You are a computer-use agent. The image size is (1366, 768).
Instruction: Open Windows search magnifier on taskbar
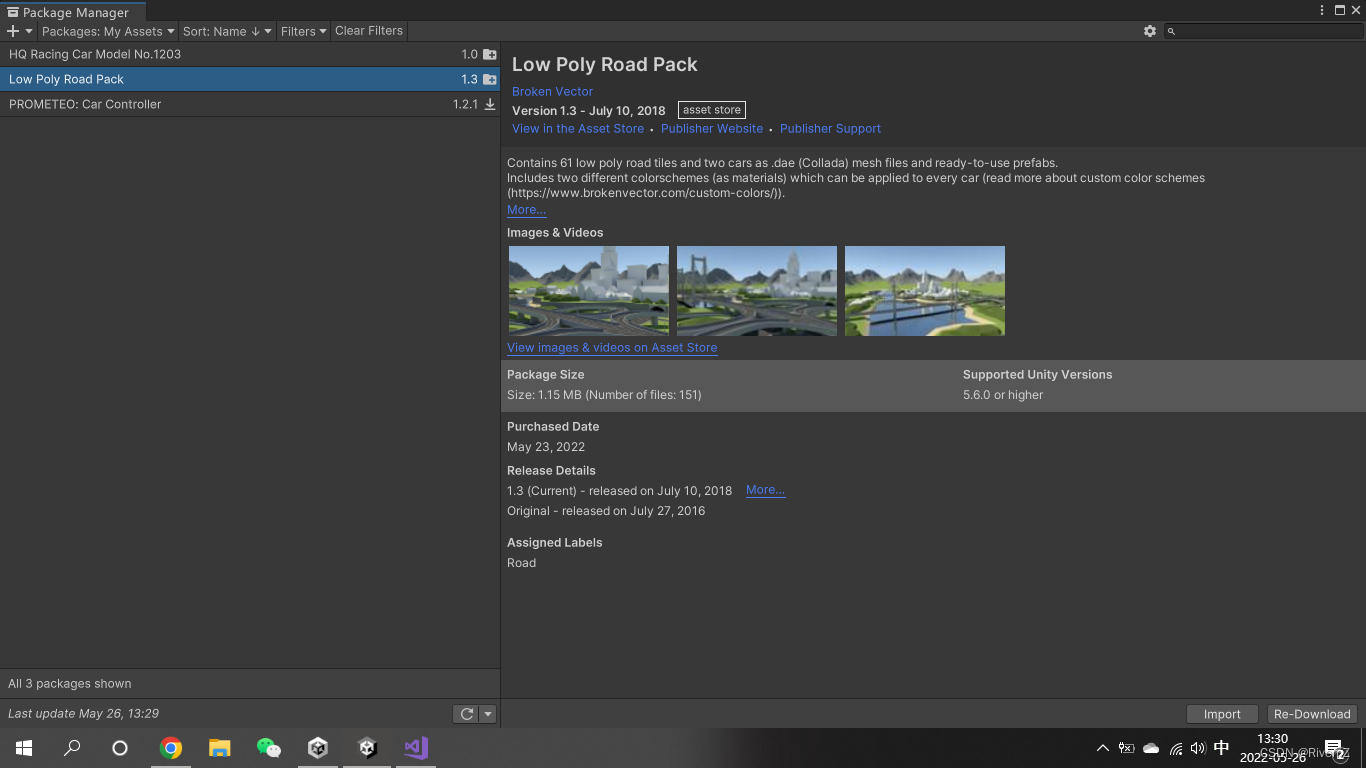pos(72,748)
